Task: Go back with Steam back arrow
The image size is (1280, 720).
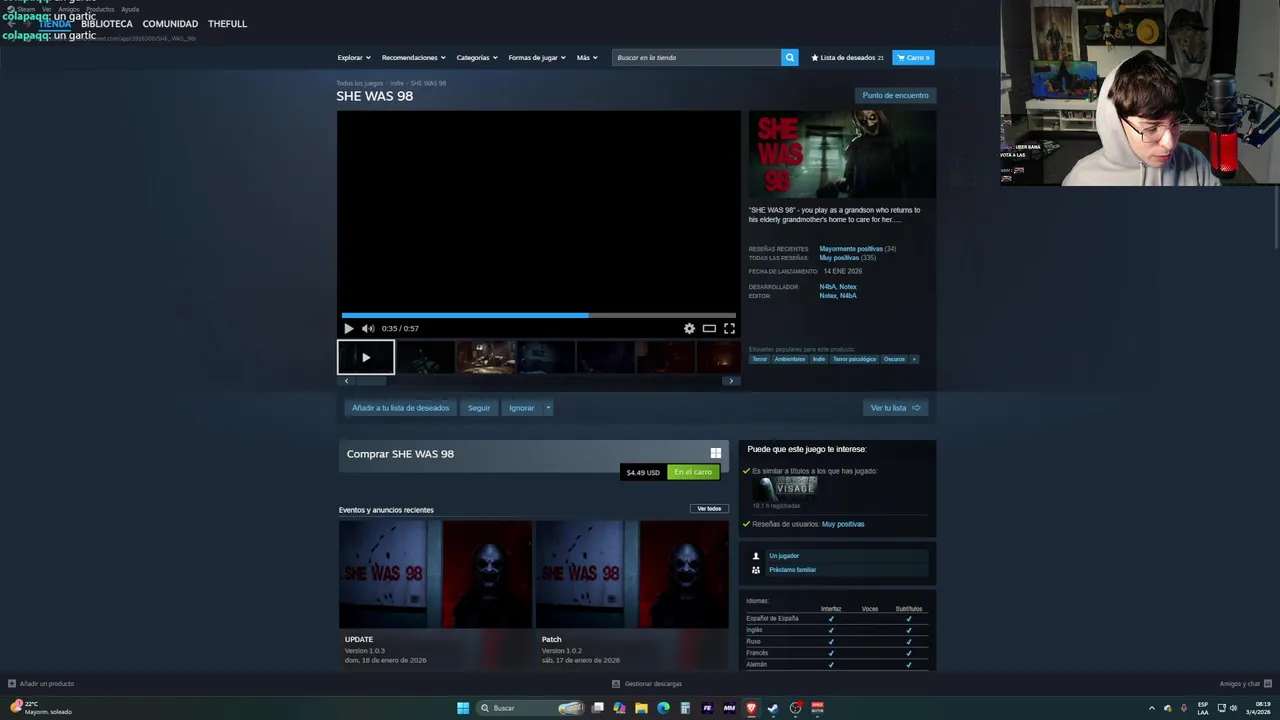Action: 11,24
